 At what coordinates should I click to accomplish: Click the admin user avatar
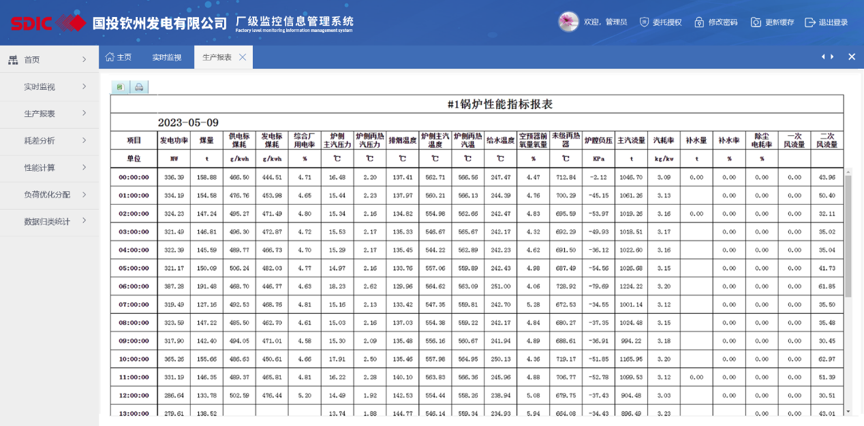pos(568,22)
